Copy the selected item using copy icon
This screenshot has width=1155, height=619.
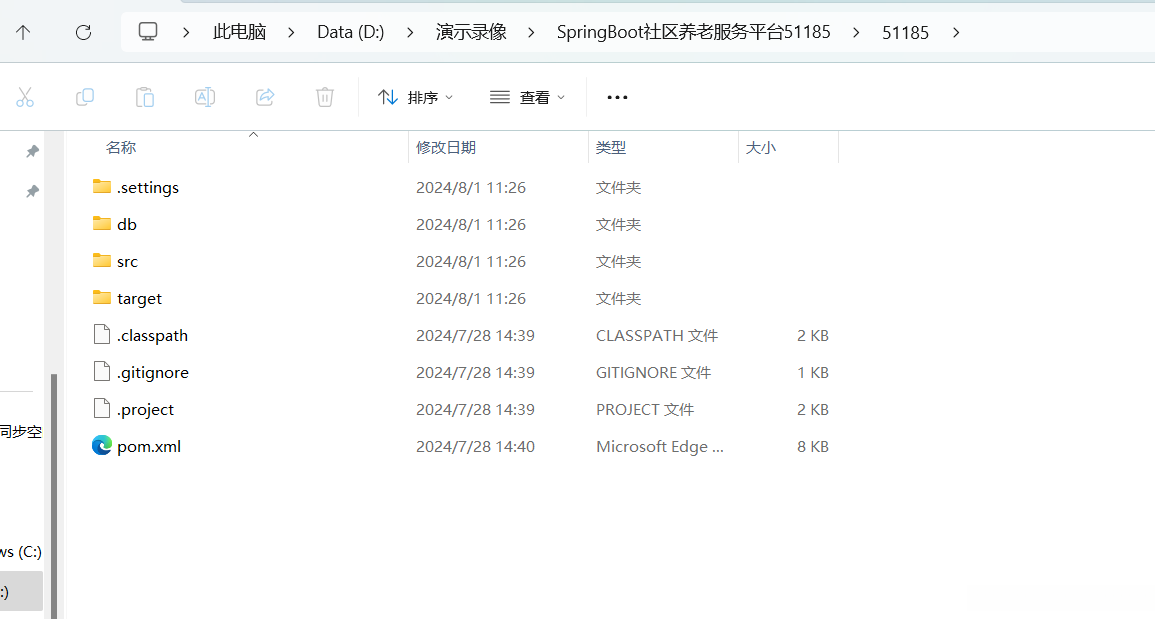pyautogui.click(x=85, y=97)
